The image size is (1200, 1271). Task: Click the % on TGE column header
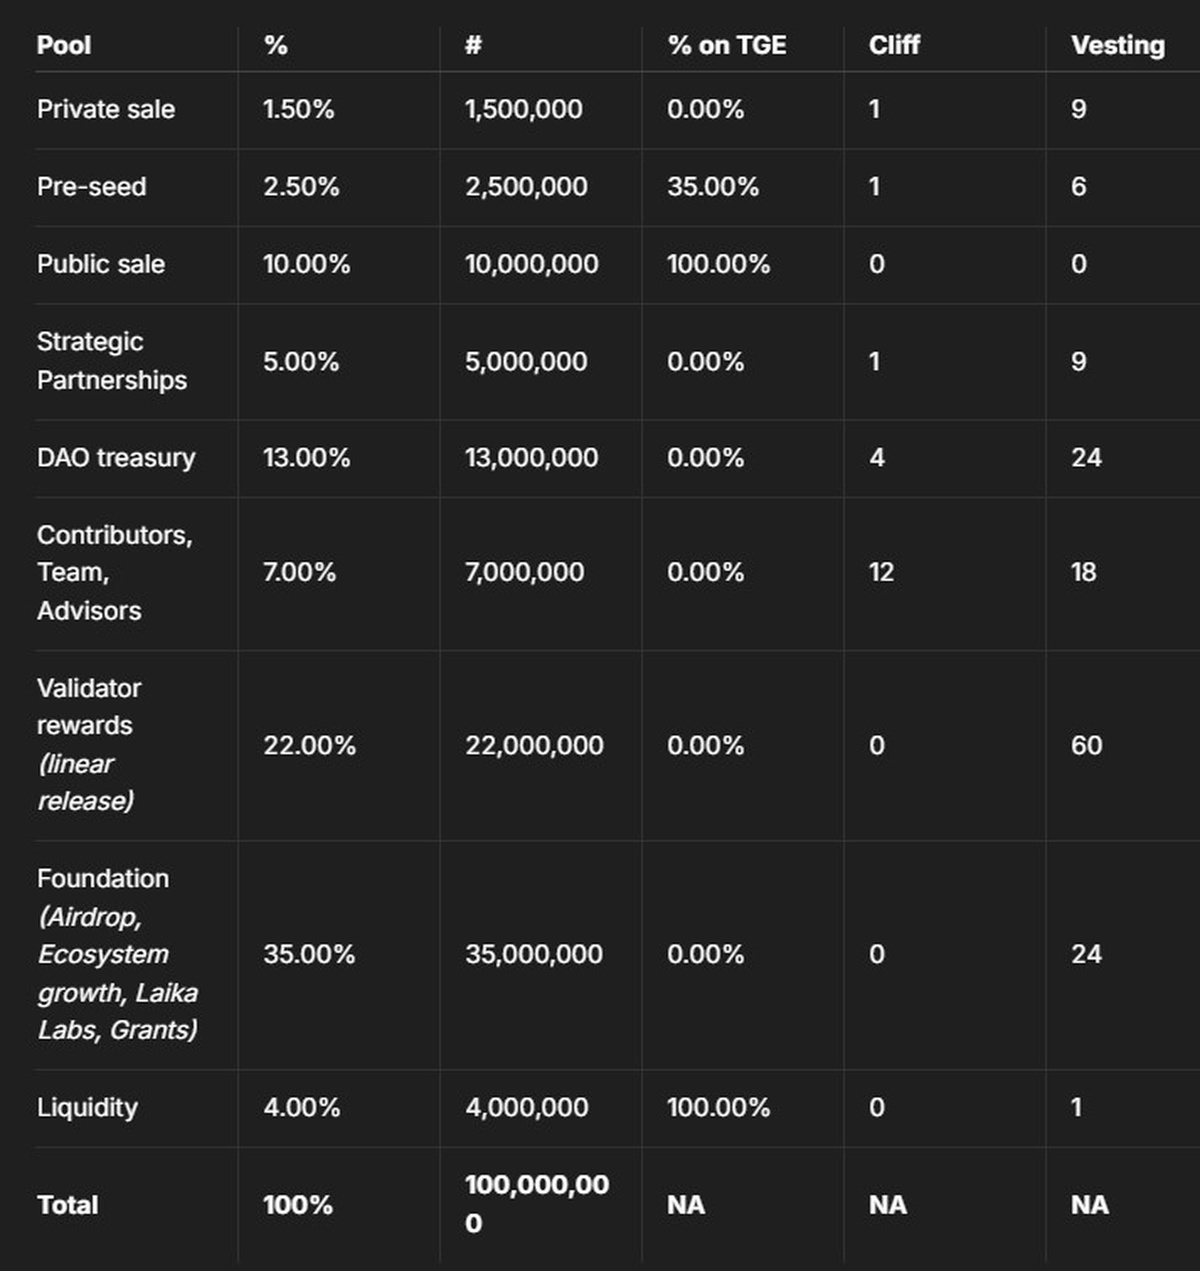(726, 46)
